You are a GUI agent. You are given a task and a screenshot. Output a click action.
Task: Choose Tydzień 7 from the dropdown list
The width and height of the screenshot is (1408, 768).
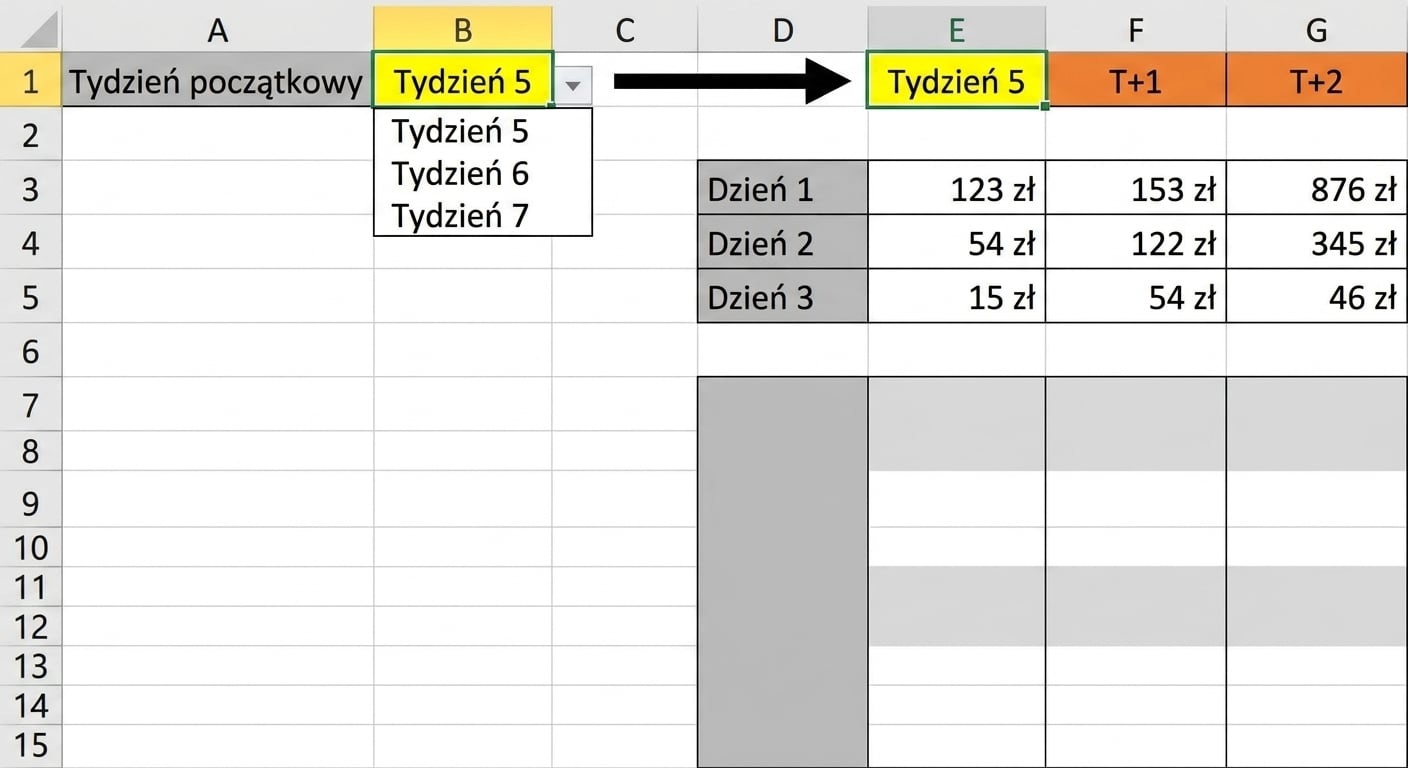point(461,215)
